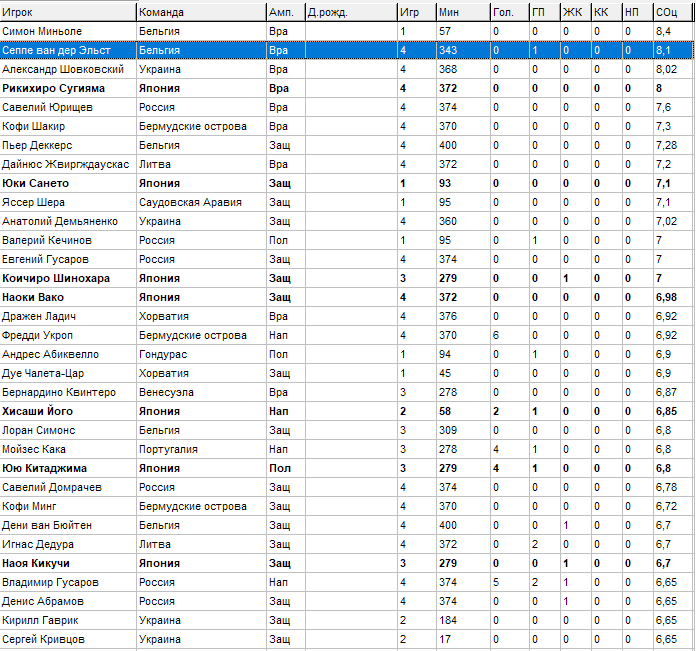Select player Кофи Шакир
696x651 pixels.
(34, 126)
